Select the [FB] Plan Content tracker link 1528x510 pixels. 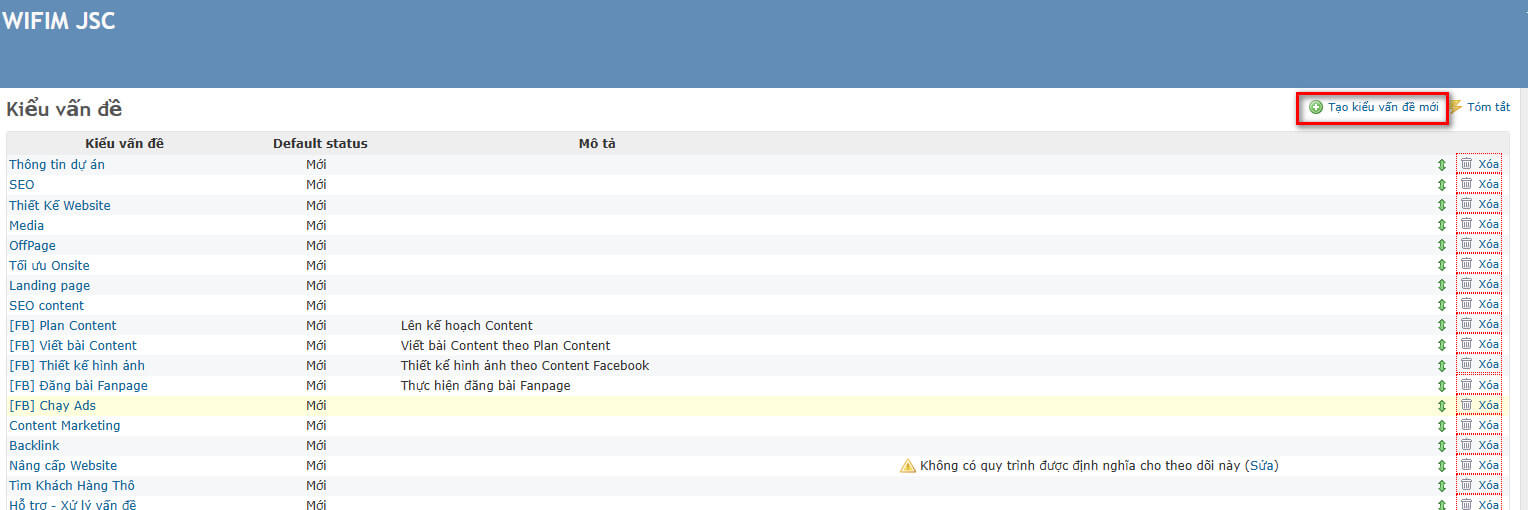(x=63, y=325)
